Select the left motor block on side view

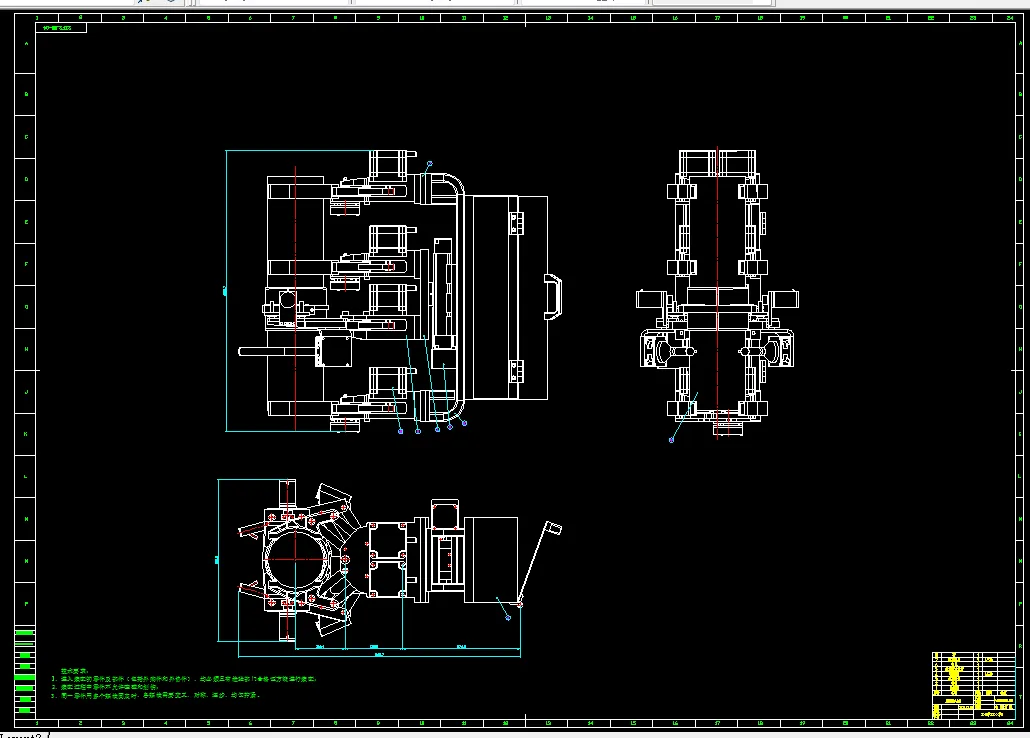(650, 300)
